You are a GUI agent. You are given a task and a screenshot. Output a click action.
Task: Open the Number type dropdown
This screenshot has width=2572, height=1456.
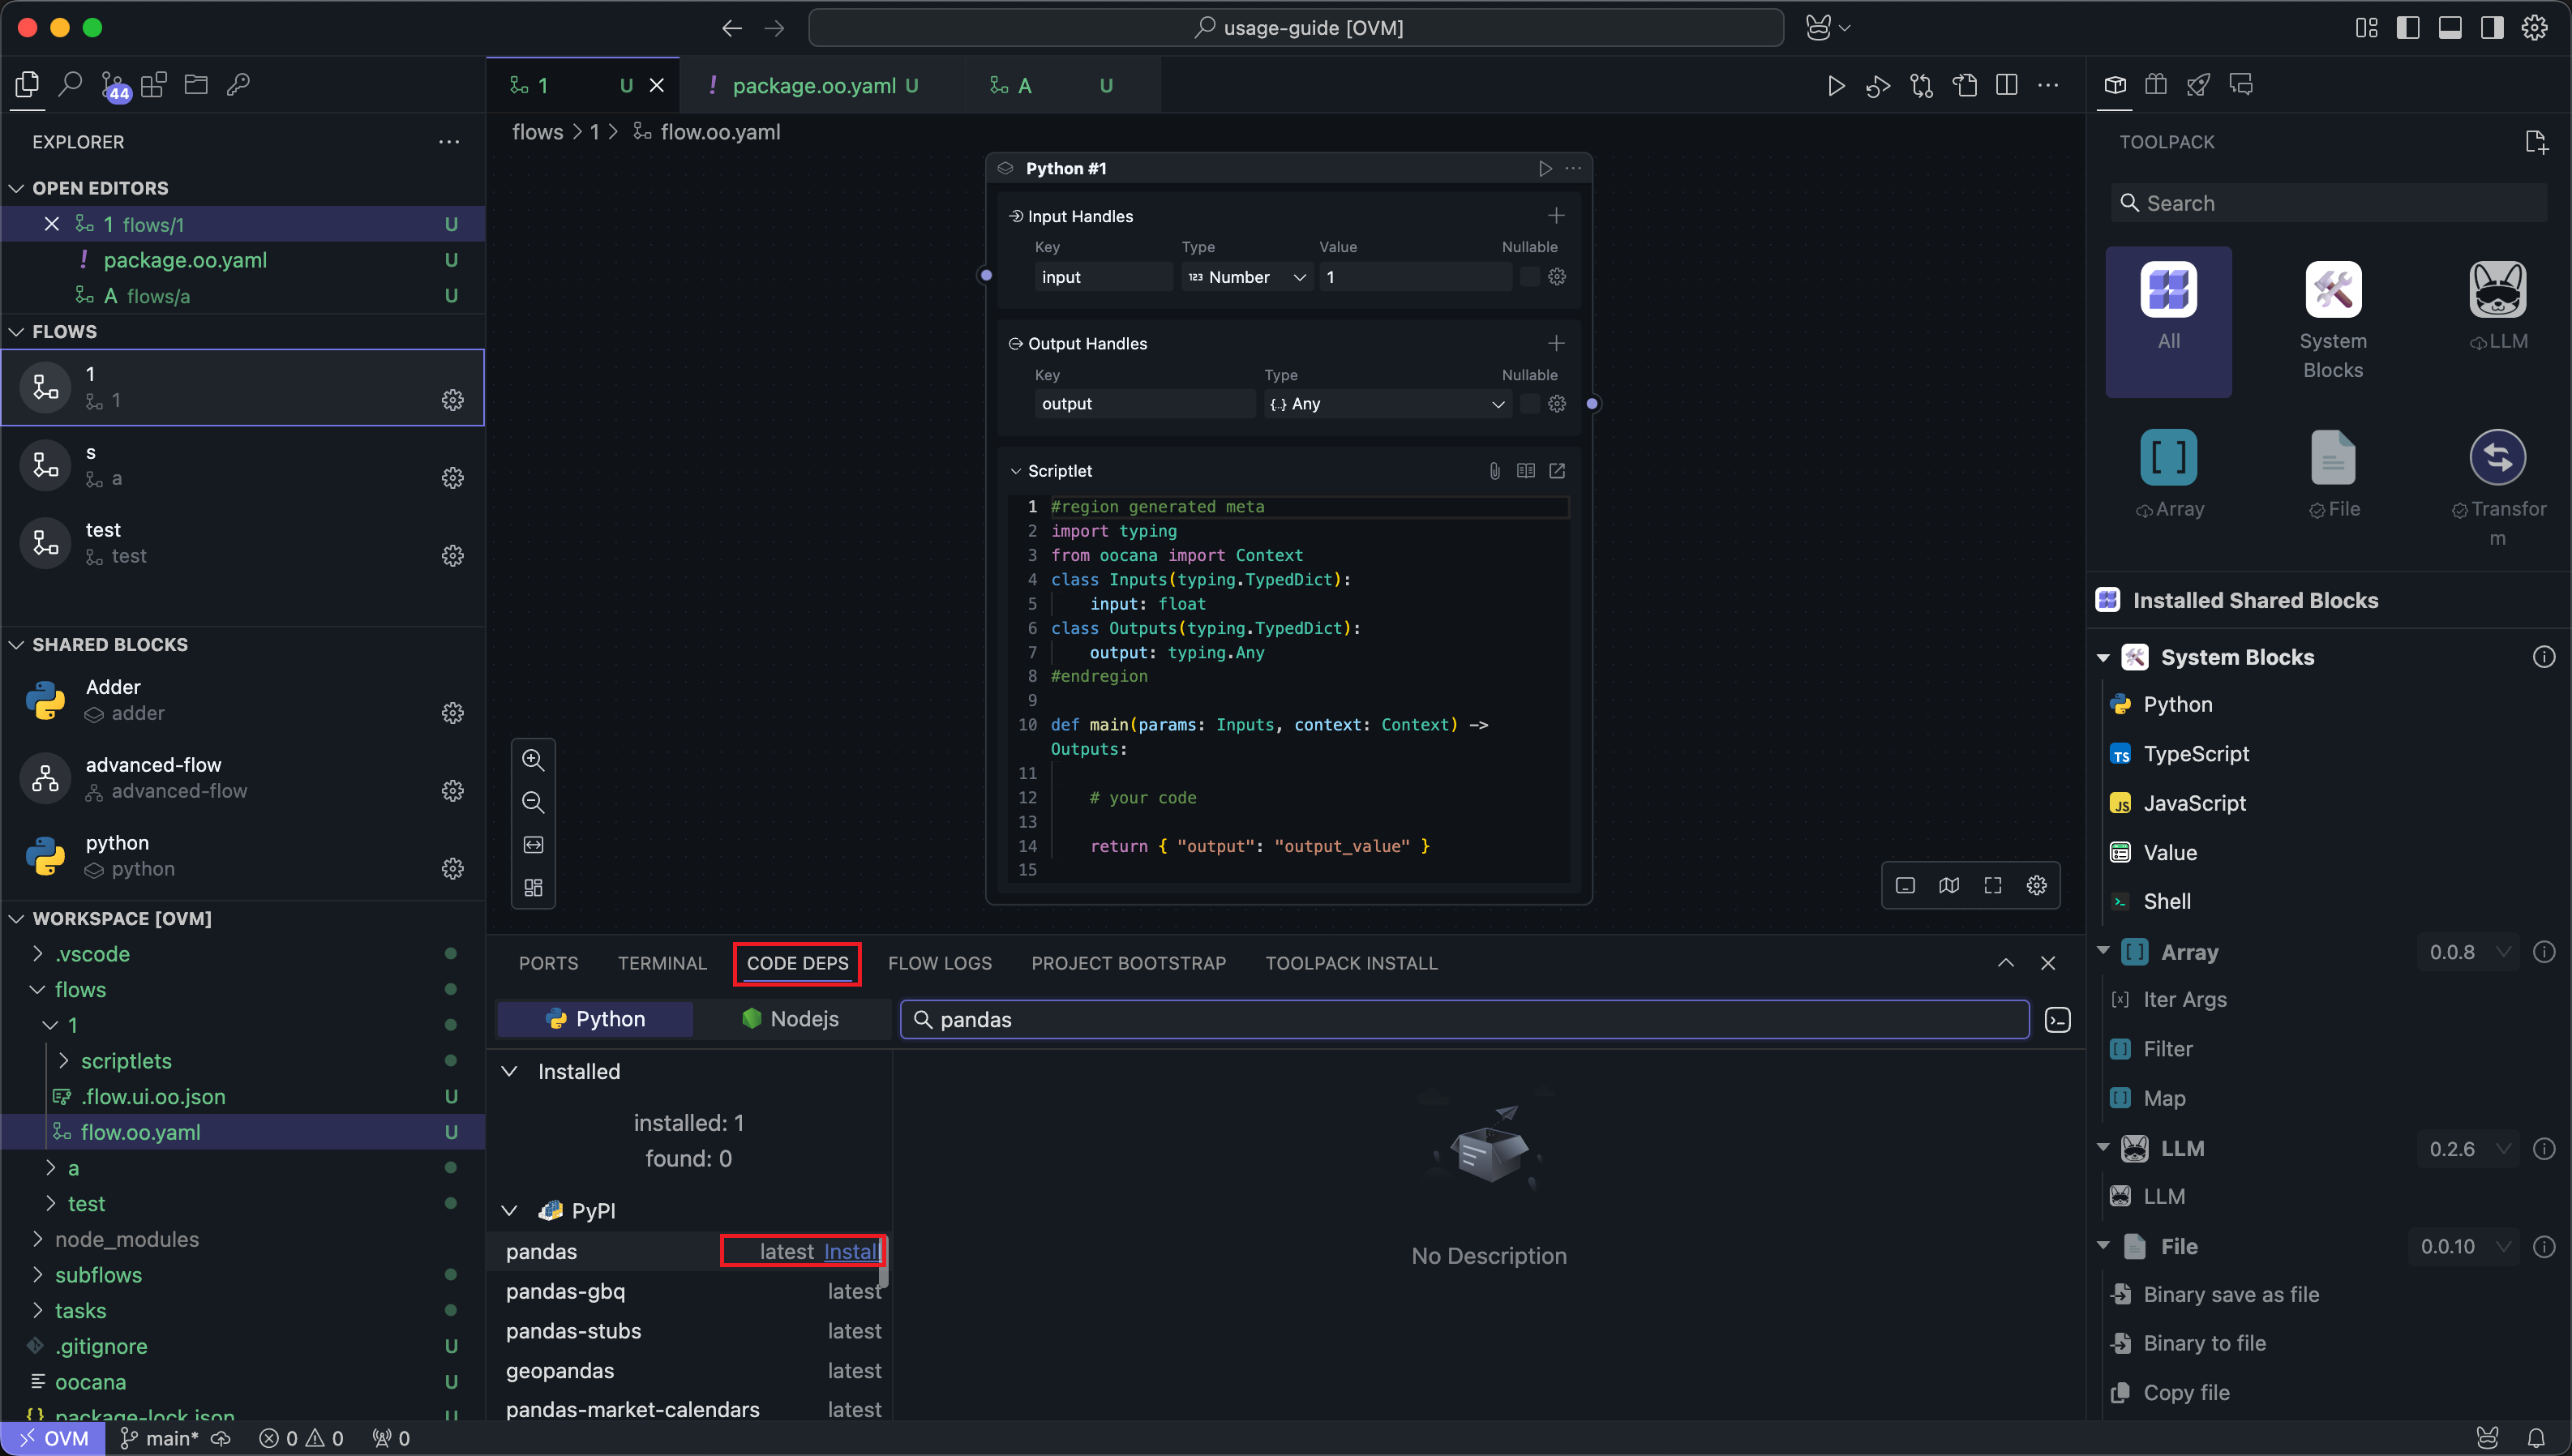(1247, 277)
